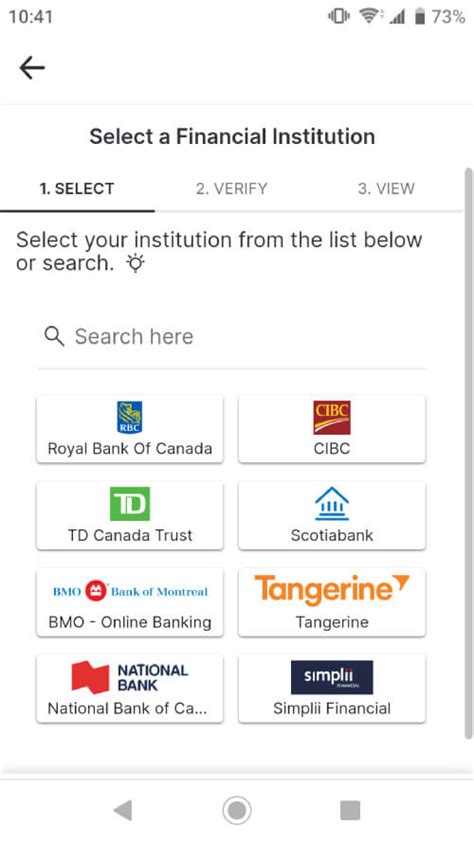Tap the Android recent apps square
The width and height of the screenshot is (474, 842).
click(350, 810)
